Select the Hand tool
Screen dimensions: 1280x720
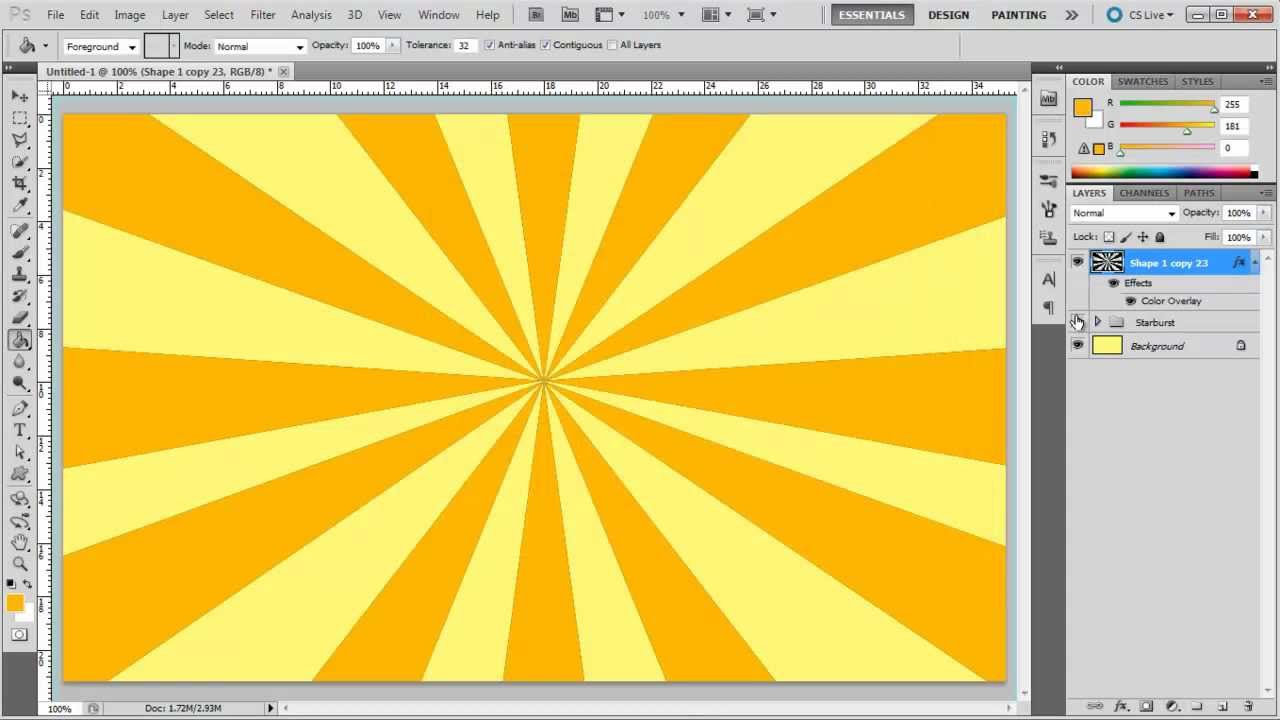[x=20, y=542]
